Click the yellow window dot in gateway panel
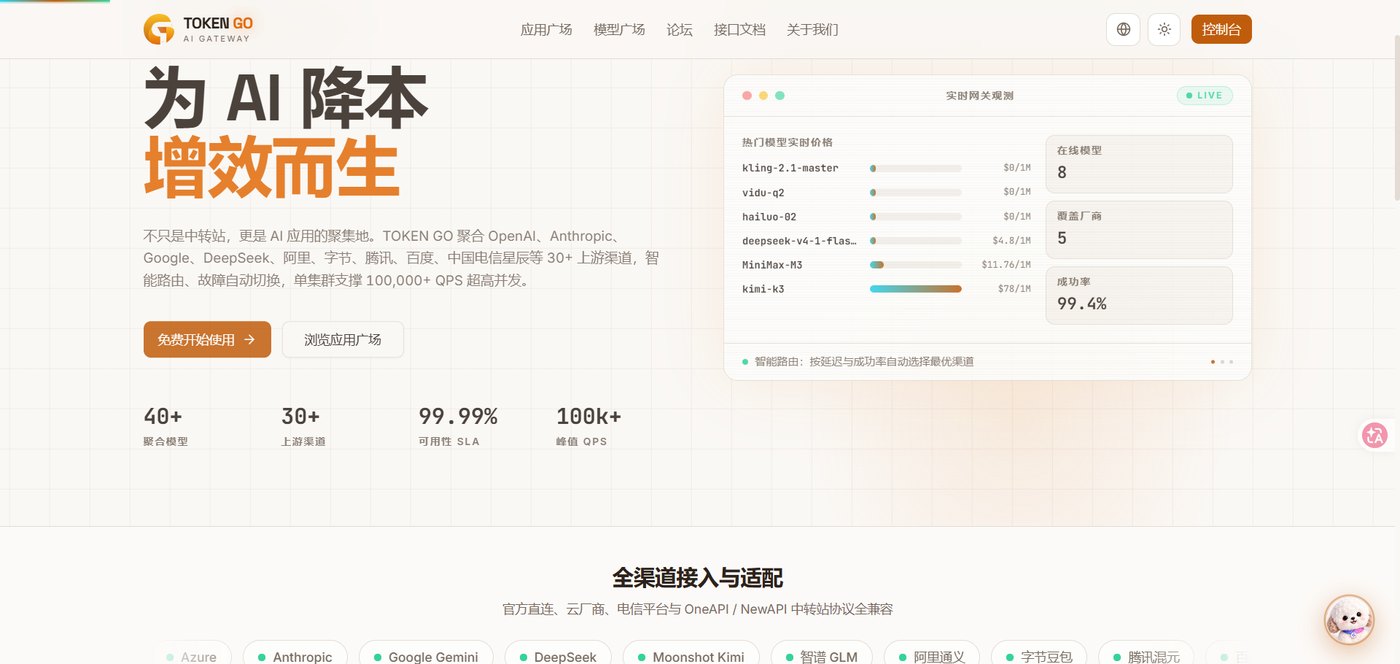The height and width of the screenshot is (664, 1400). 763,96
